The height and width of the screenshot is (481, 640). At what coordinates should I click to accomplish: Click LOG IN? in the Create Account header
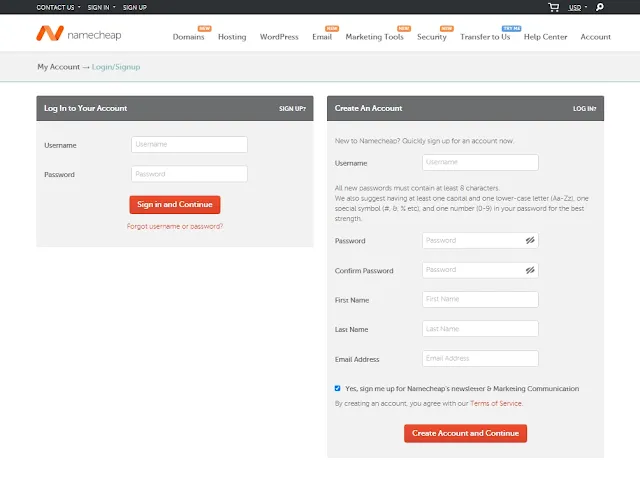584,109
